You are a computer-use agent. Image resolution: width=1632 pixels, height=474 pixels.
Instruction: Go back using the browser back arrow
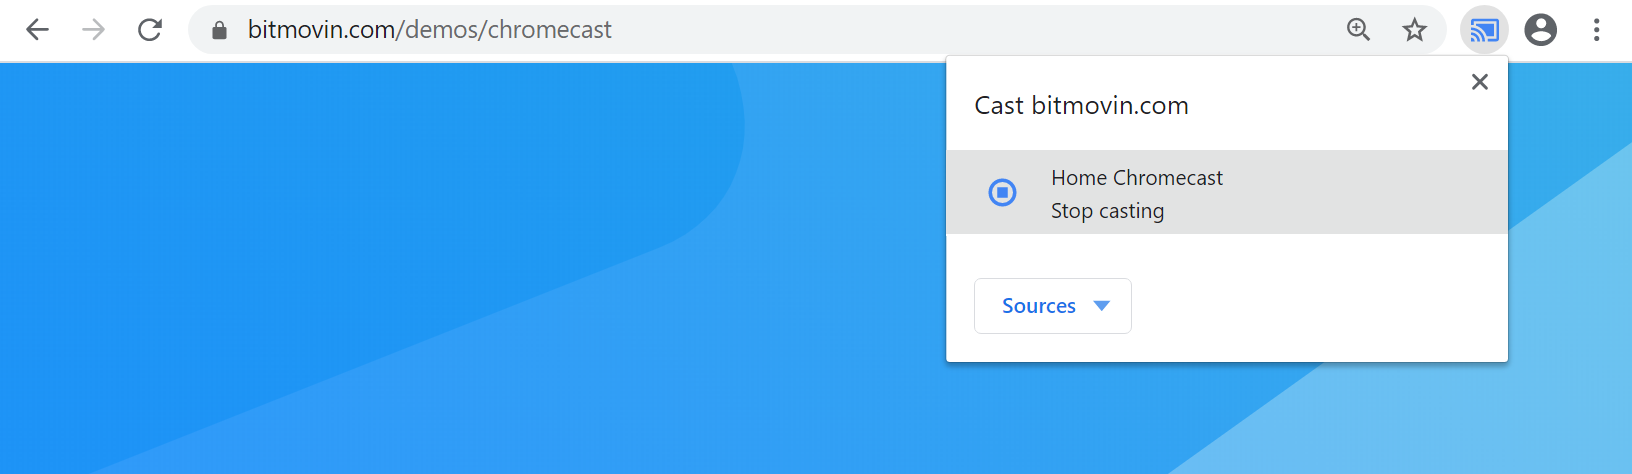(x=37, y=30)
